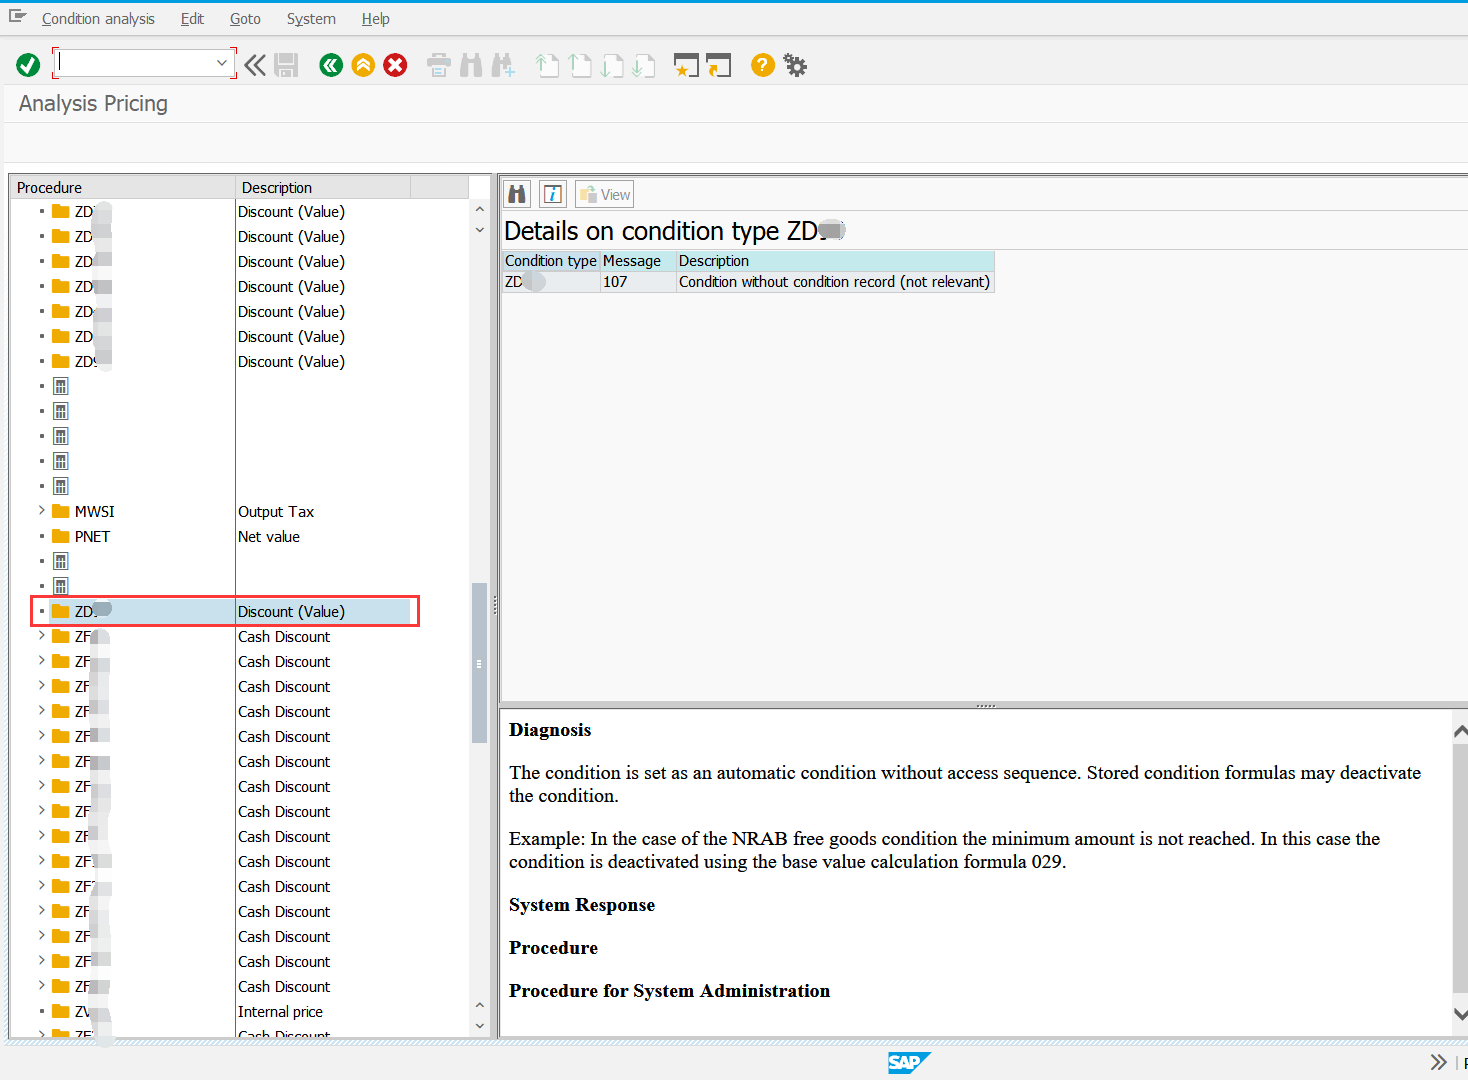Click into the transaction command input field
Screen dimensions: 1468x1080
click(x=136, y=63)
